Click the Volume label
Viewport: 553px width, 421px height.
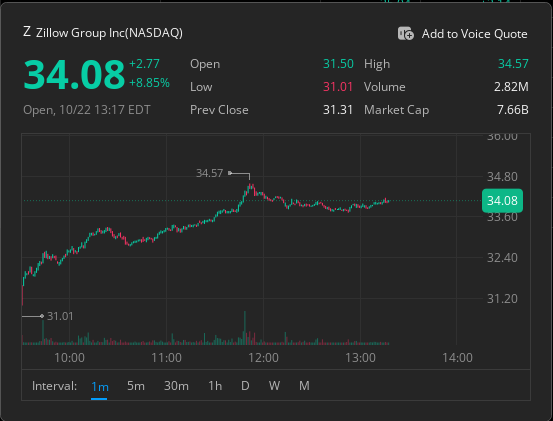(x=384, y=87)
